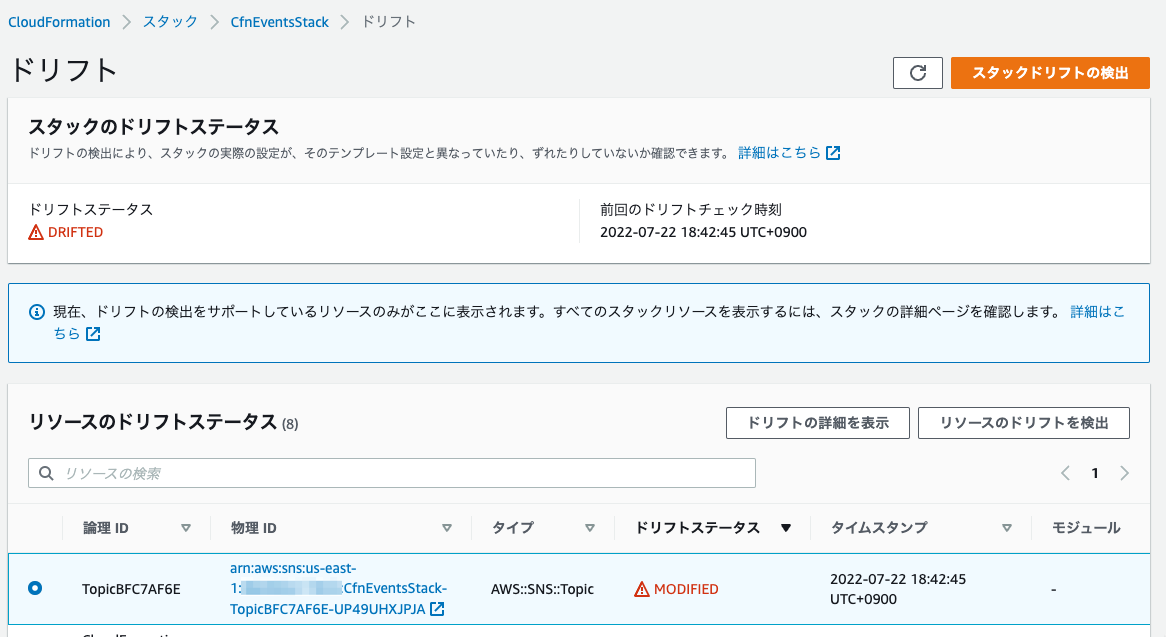This screenshot has height=637, width=1166.
Task: Click external link icon after UP49UHXJPJA
Action: pos(437,609)
